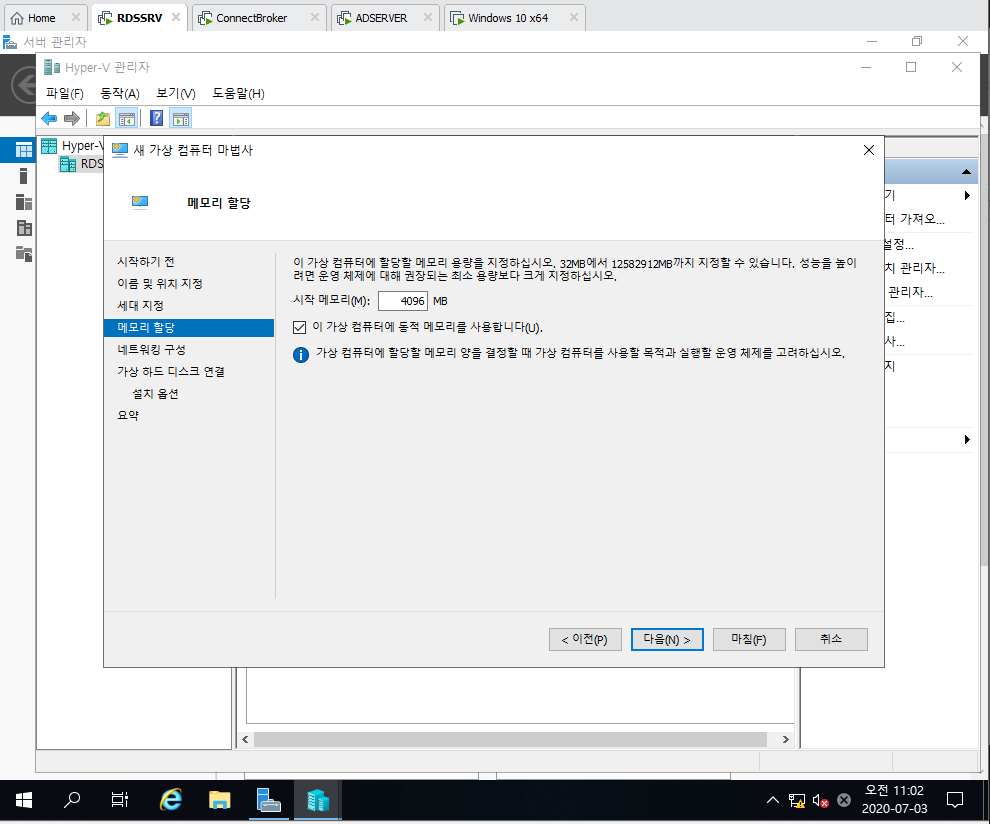Click horizontal scrollbar right arrow
Image resolution: width=990 pixels, height=824 pixels.
point(785,739)
